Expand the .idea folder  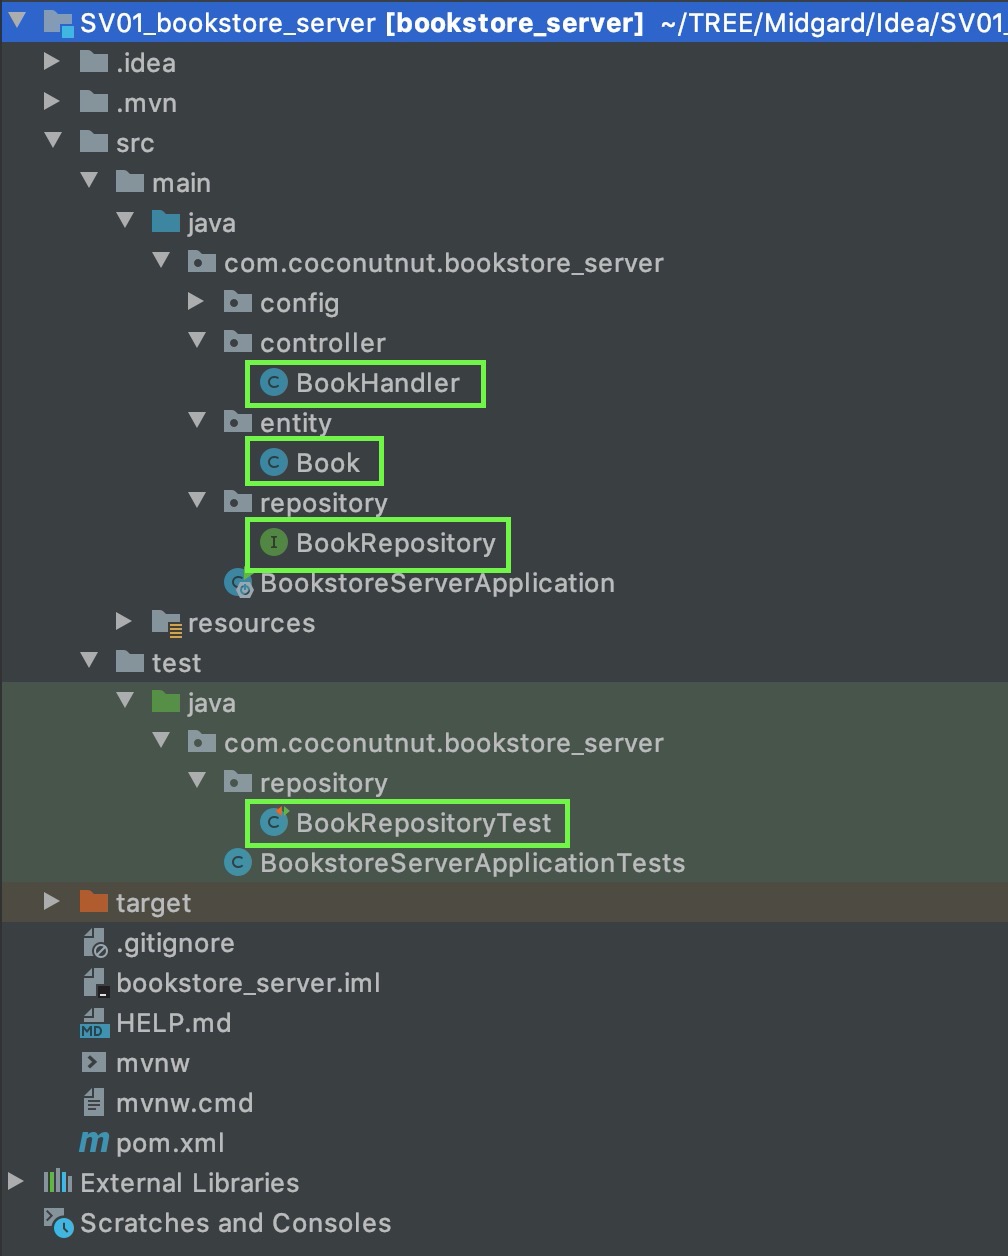[52, 63]
